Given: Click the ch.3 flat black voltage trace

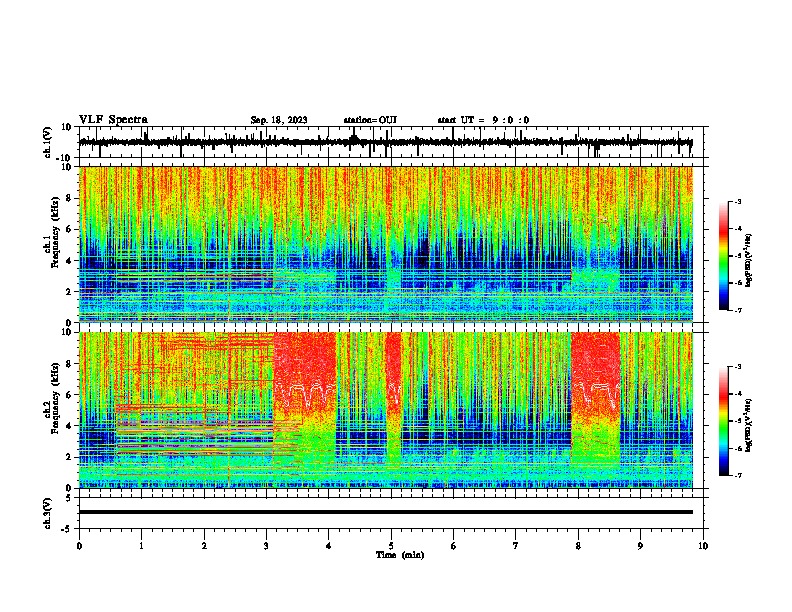Looking at the screenshot, I should click(x=386, y=512).
